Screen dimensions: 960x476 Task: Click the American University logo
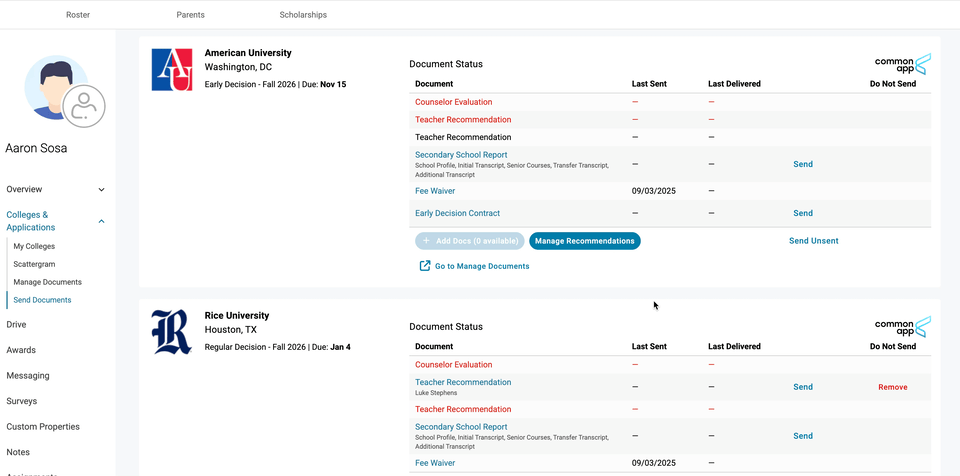pyautogui.click(x=172, y=70)
